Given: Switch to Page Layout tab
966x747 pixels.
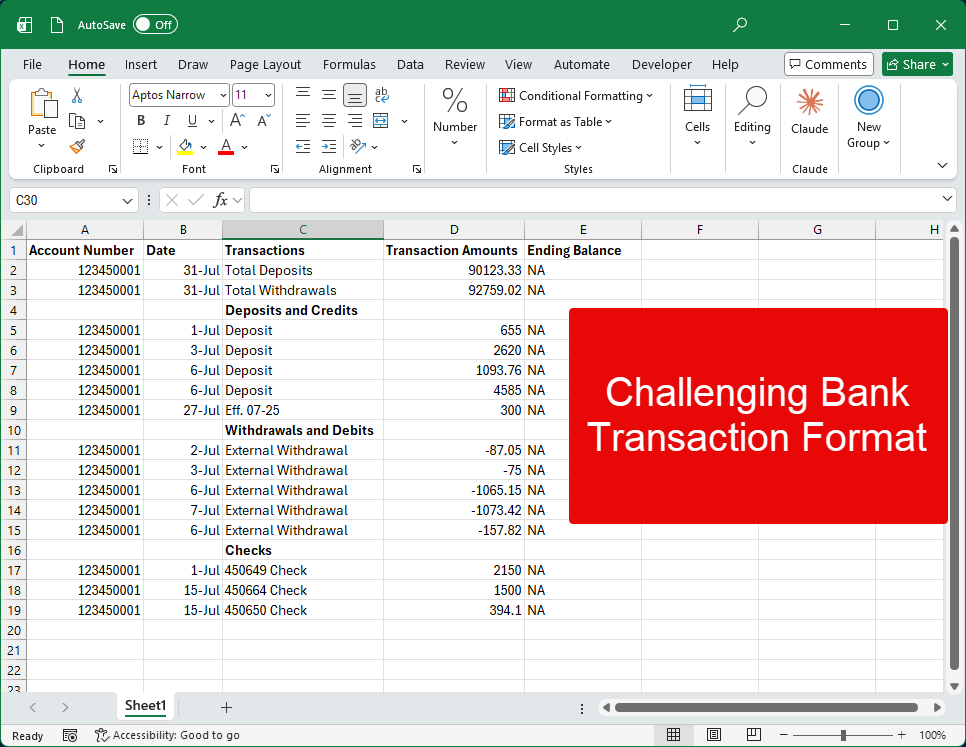Looking at the screenshot, I should coord(265,65).
